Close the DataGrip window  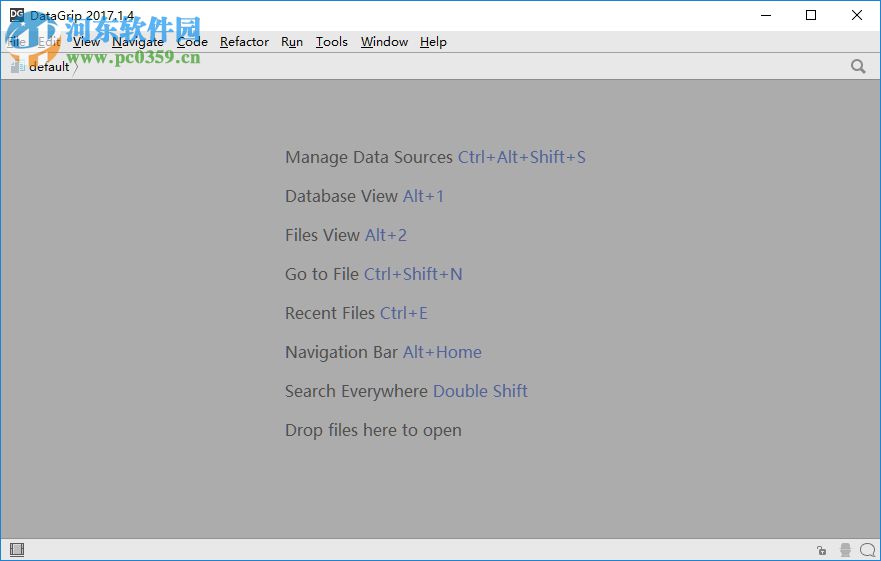coord(857,15)
